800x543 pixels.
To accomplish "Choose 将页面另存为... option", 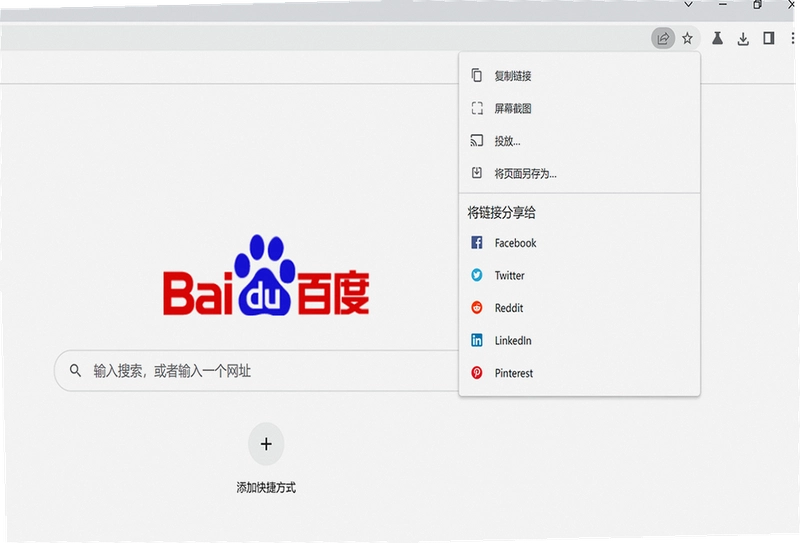I will [x=580, y=174].
